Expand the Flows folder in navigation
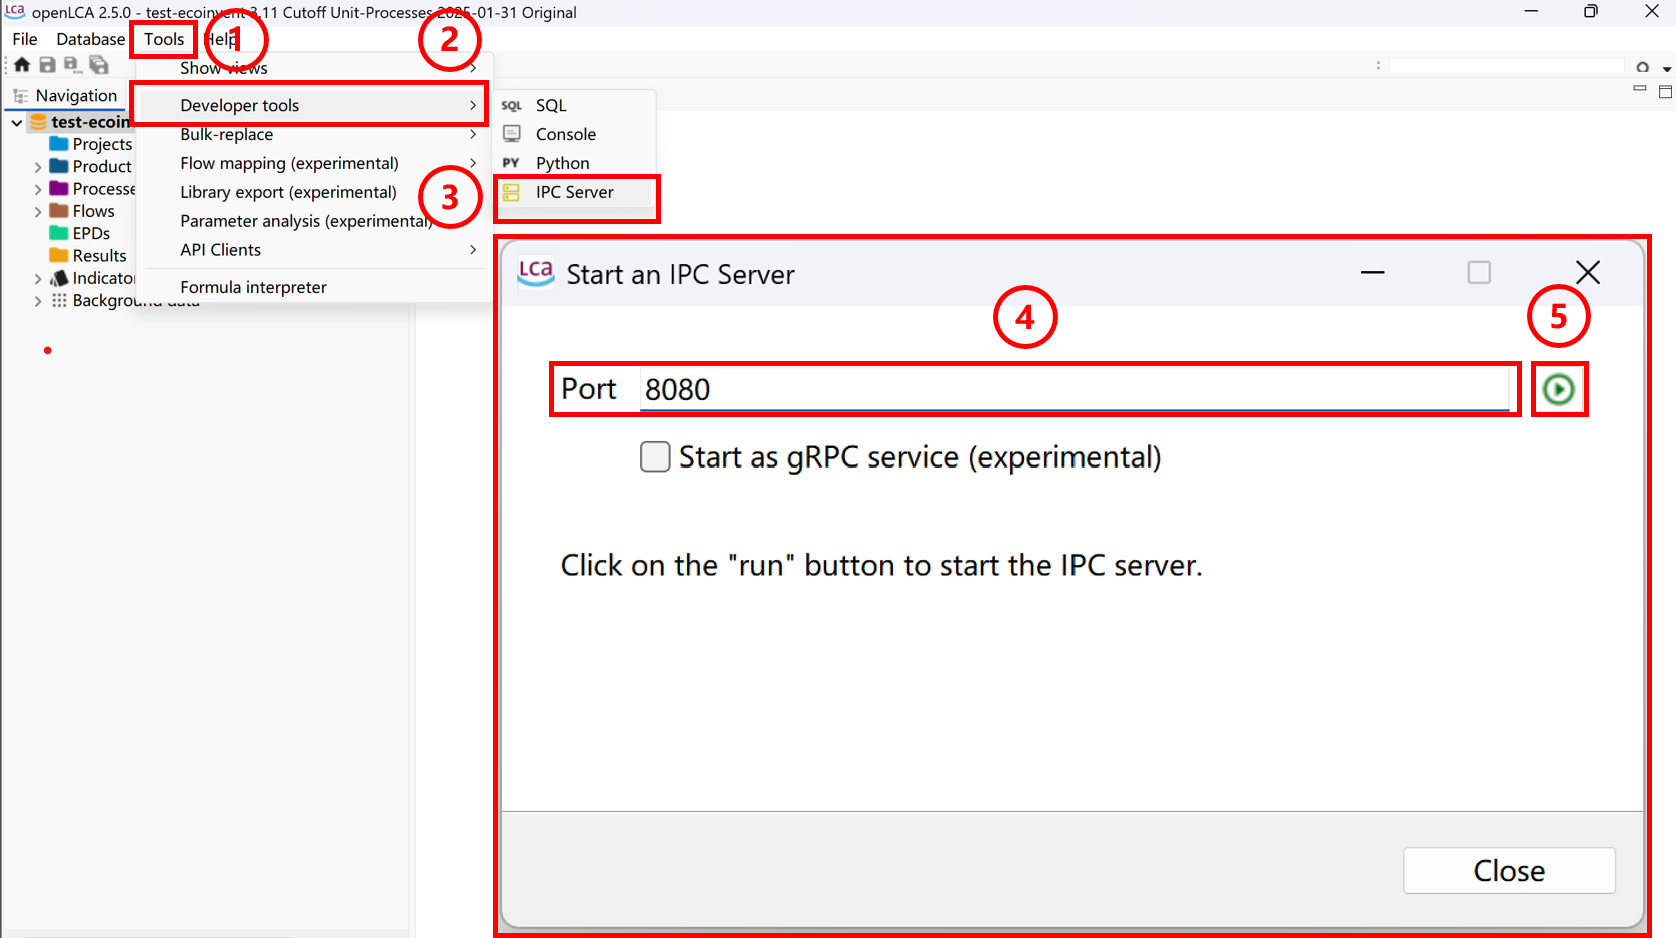This screenshot has height=938, width=1676. point(37,210)
